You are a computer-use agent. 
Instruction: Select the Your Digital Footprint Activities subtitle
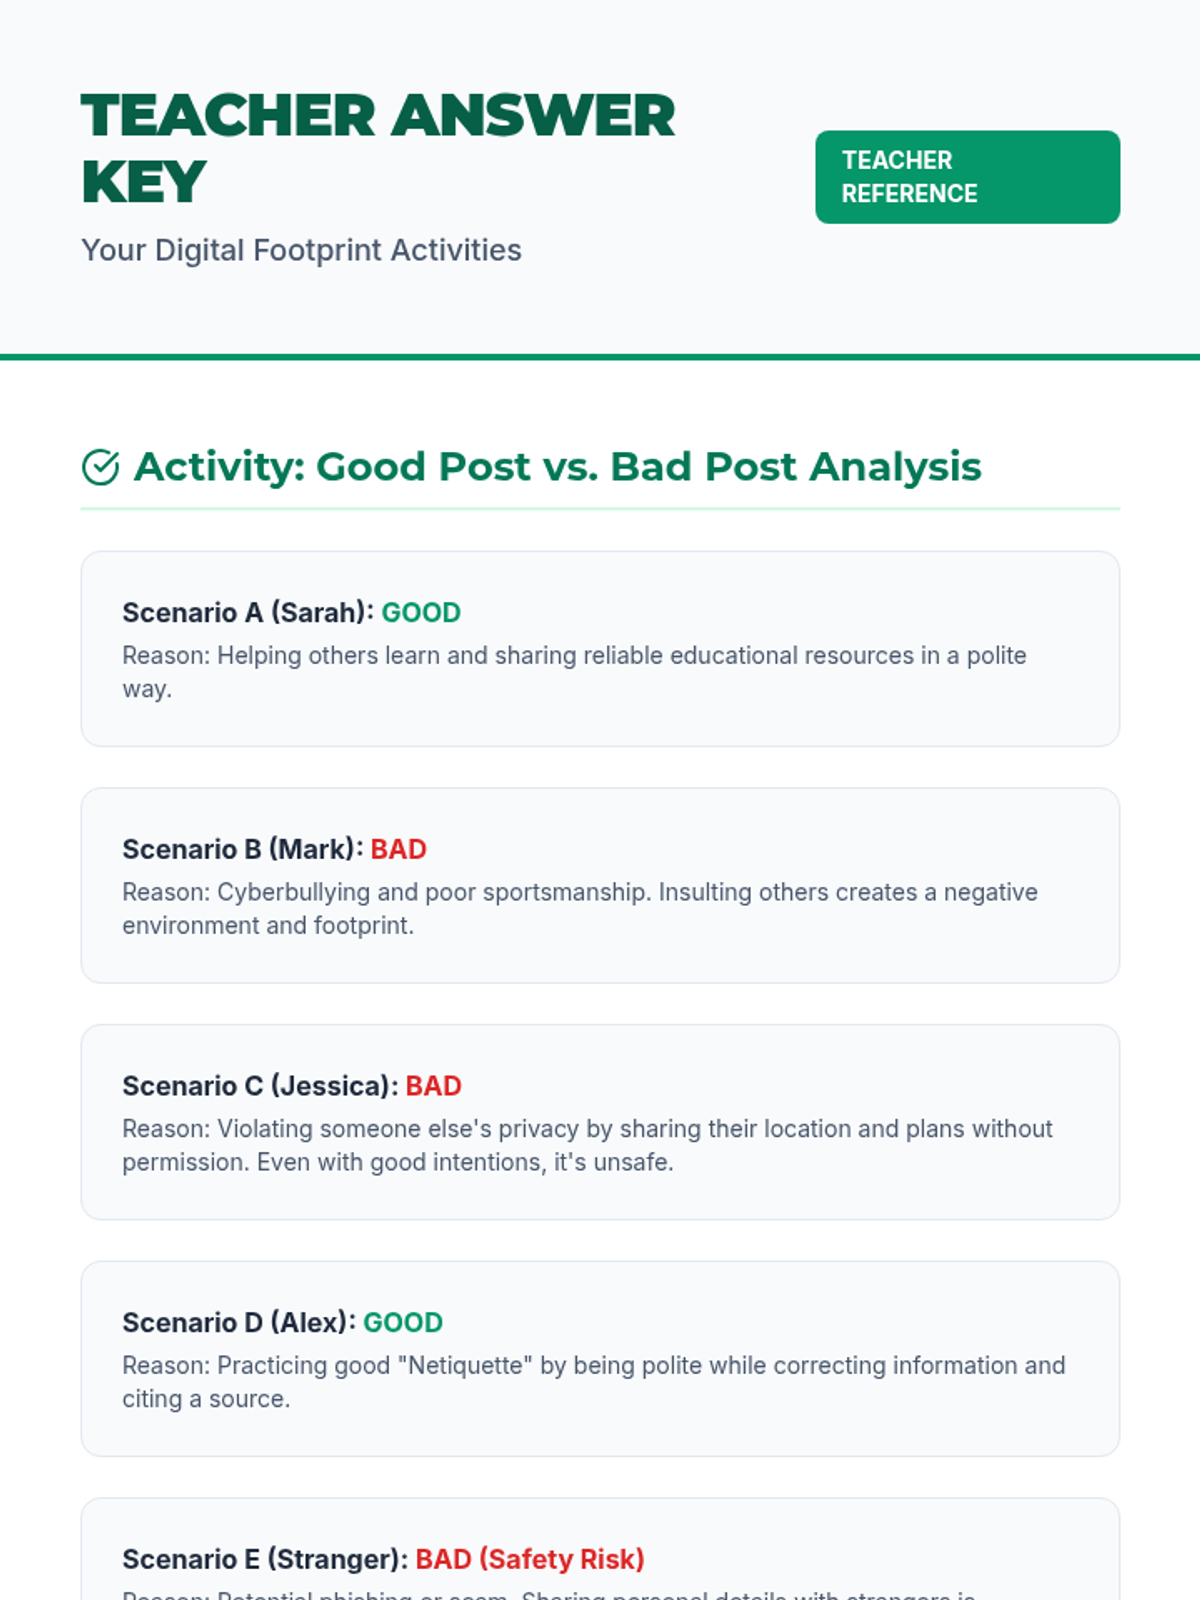tap(301, 250)
